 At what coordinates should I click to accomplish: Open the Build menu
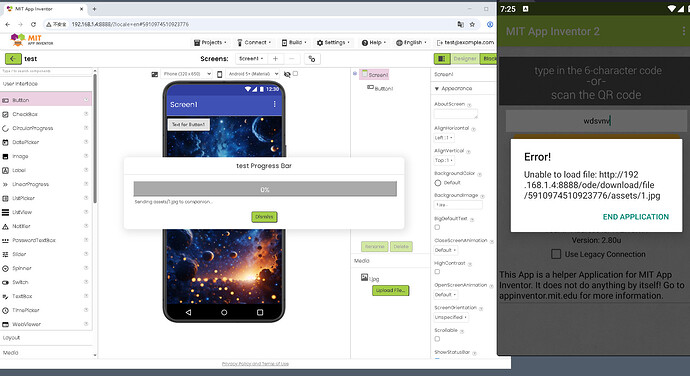tap(294, 42)
